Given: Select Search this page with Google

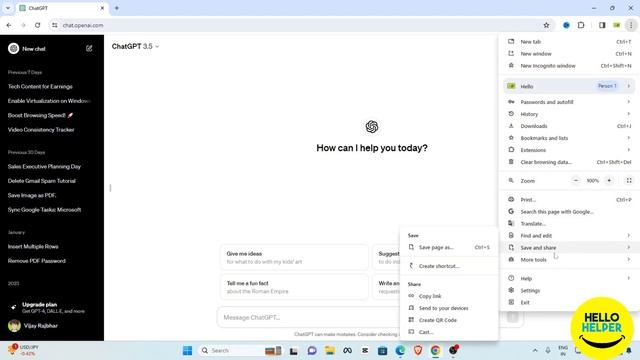Looking at the screenshot, I should coord(569,211).
